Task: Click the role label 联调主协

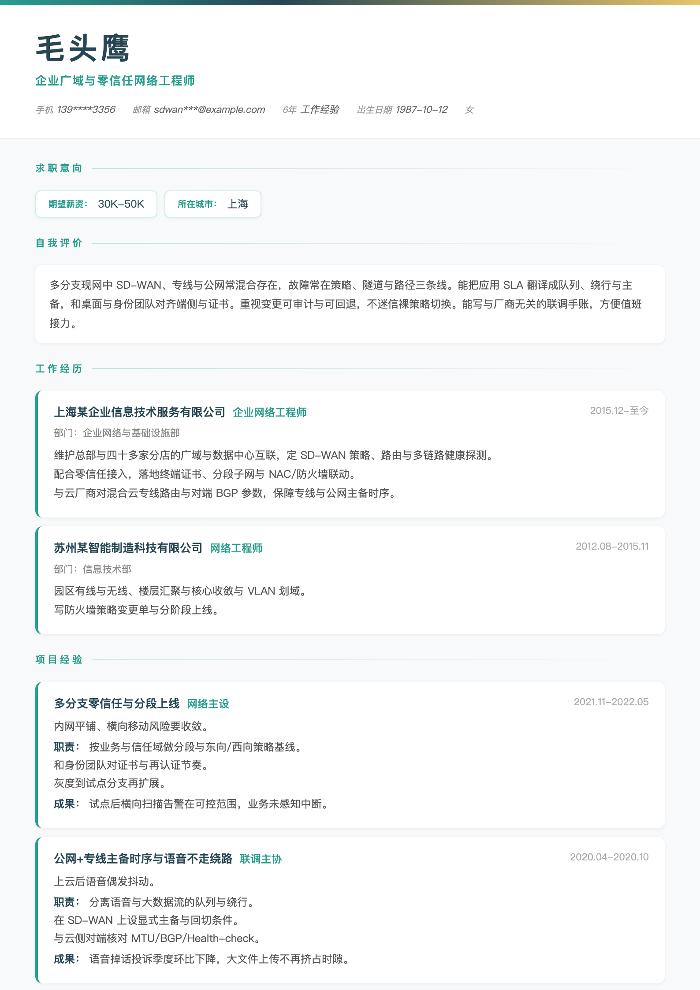Action: tap(261, 859)
